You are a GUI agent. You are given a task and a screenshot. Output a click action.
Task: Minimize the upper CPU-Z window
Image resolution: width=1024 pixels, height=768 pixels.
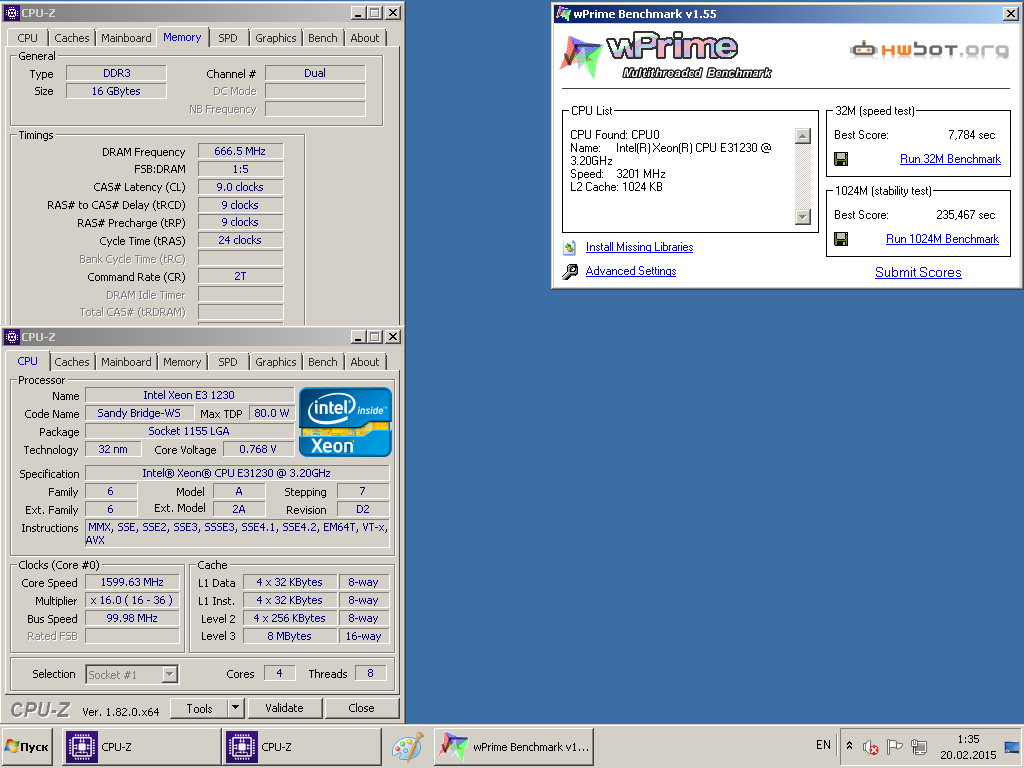click(x=358, y=12)
